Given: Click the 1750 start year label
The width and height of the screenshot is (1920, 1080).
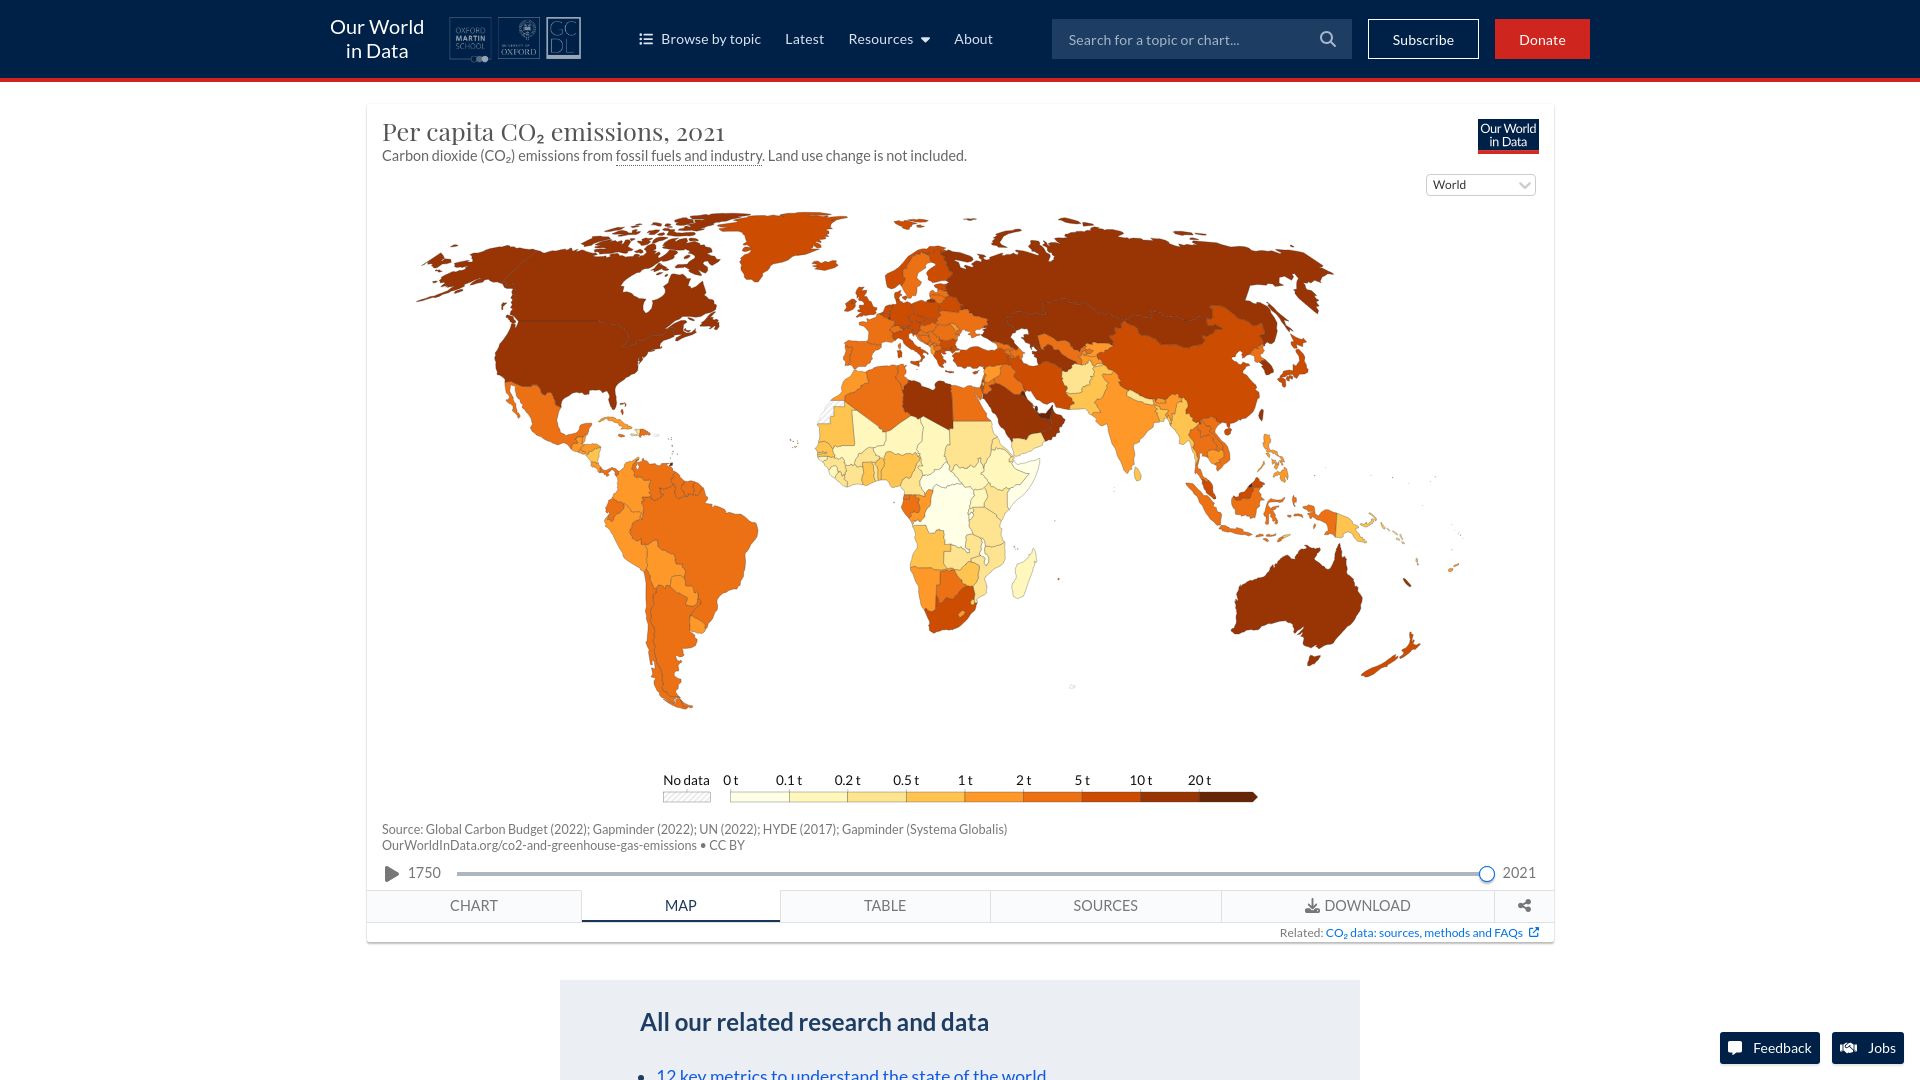Looking at the screenshot, I should pos(424,873).
